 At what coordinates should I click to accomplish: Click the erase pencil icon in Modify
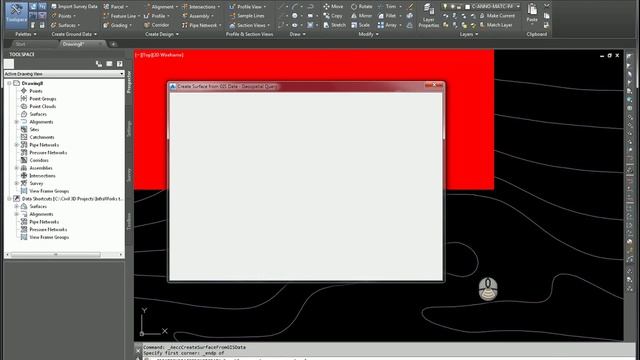[x=411, y=7]
